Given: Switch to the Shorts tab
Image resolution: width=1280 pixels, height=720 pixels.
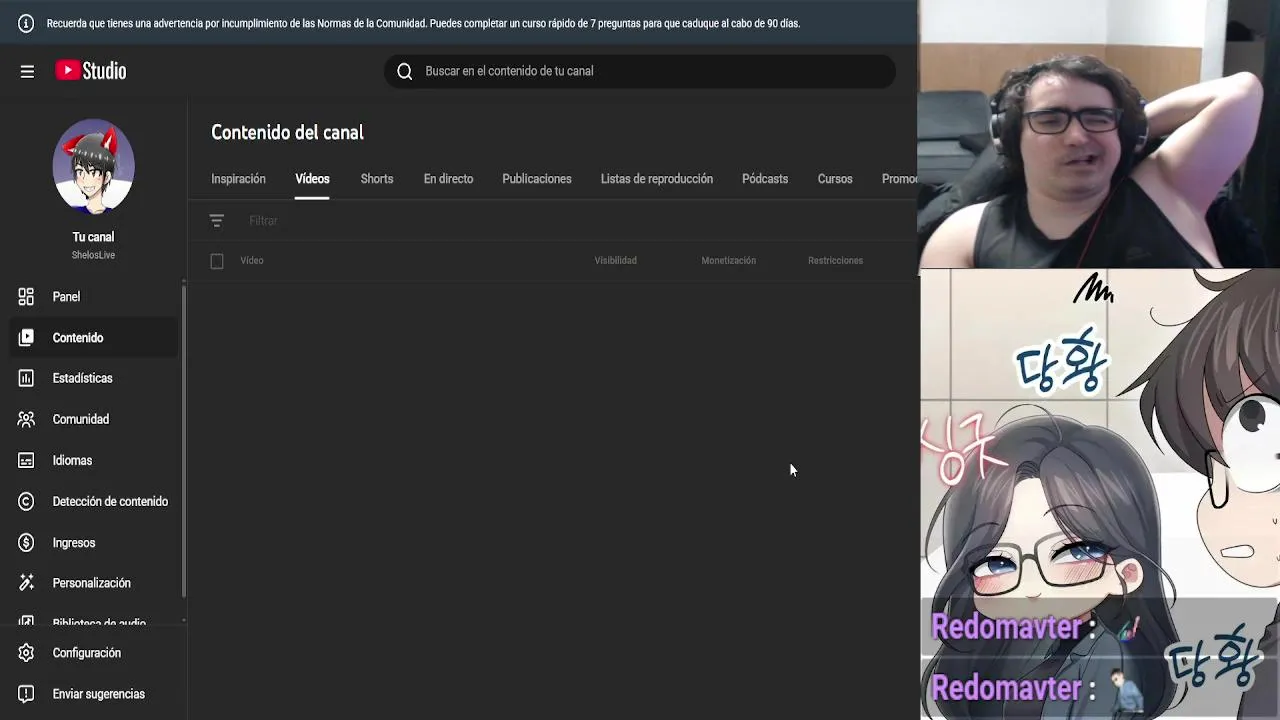Looking at the screenshot, I should pos(377,179).
